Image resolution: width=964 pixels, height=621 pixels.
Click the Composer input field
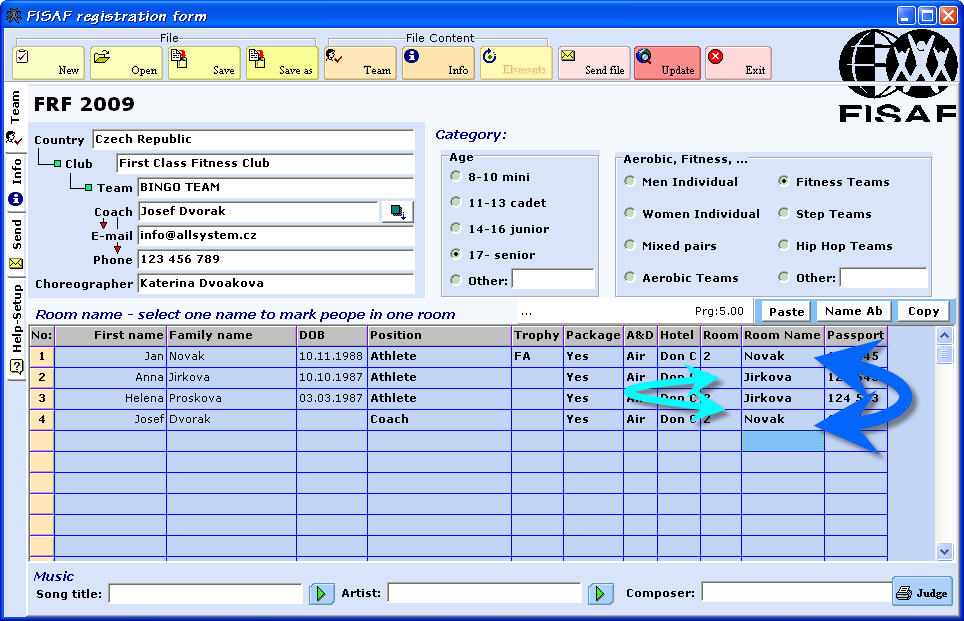pyautogui.click(x=797, y=593)
